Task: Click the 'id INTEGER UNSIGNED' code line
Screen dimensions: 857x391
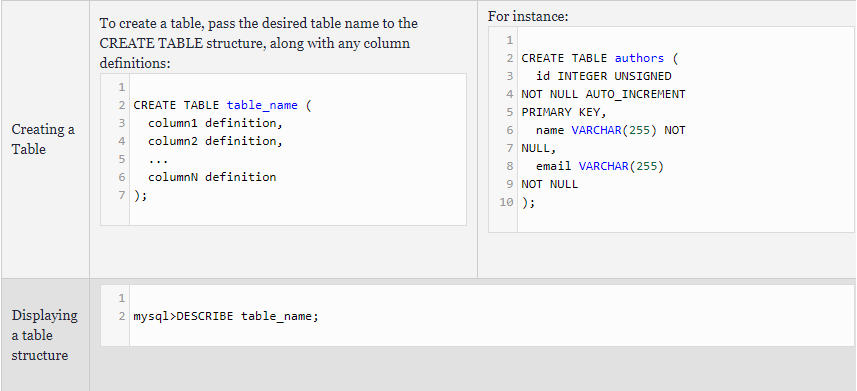Action: pyautogui.click(x=603, y=76)
